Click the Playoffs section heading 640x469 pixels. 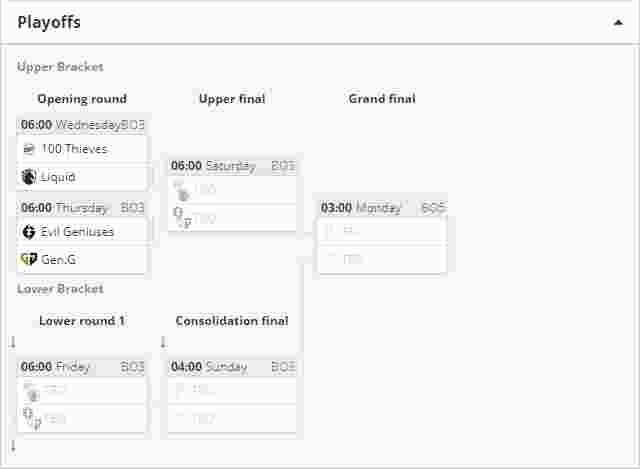coord(49,22)
